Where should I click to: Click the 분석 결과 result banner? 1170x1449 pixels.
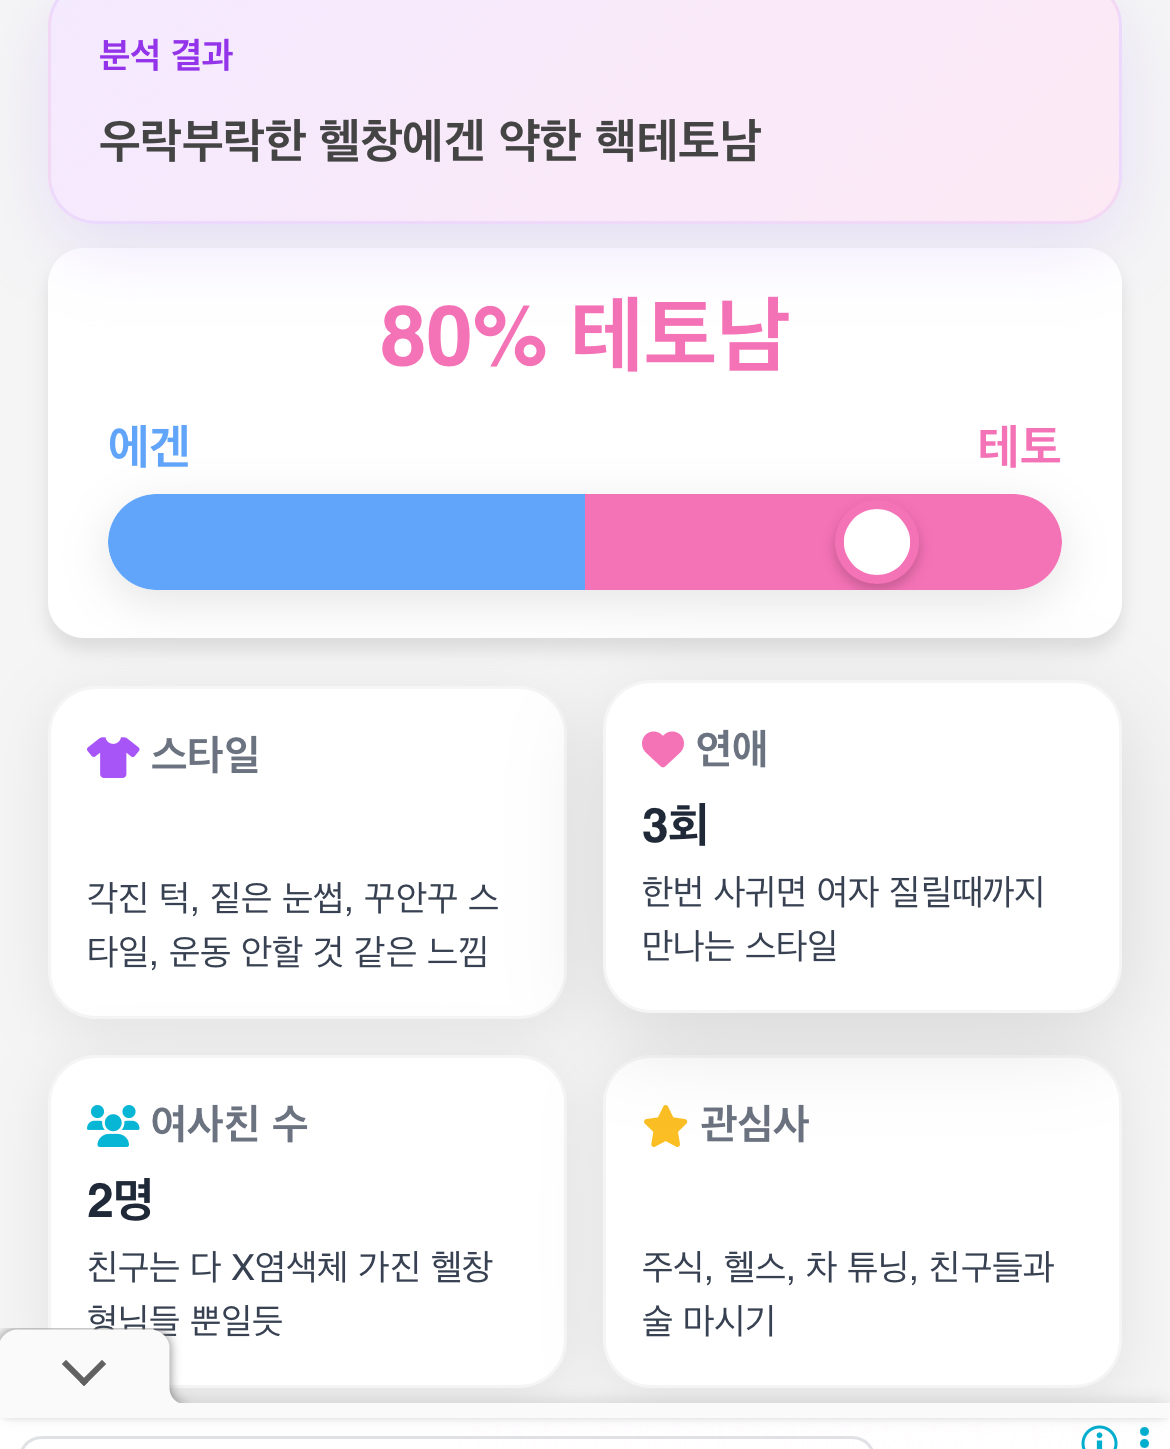point(585,108)
